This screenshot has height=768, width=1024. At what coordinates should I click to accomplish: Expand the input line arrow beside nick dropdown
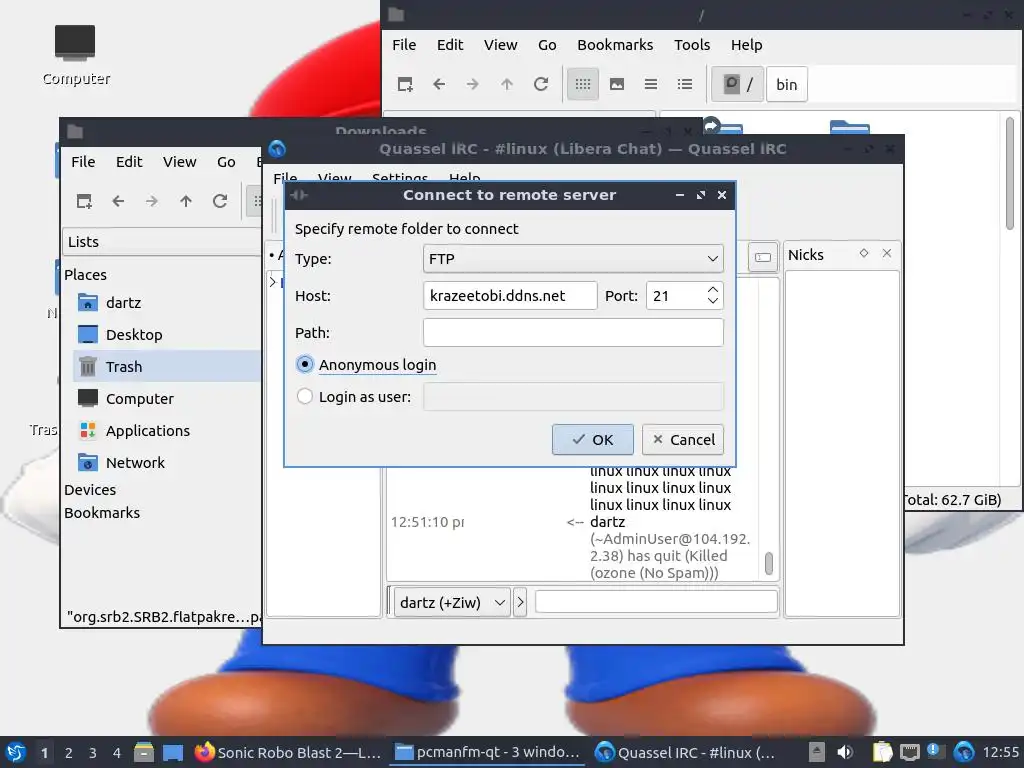point(520,602)
